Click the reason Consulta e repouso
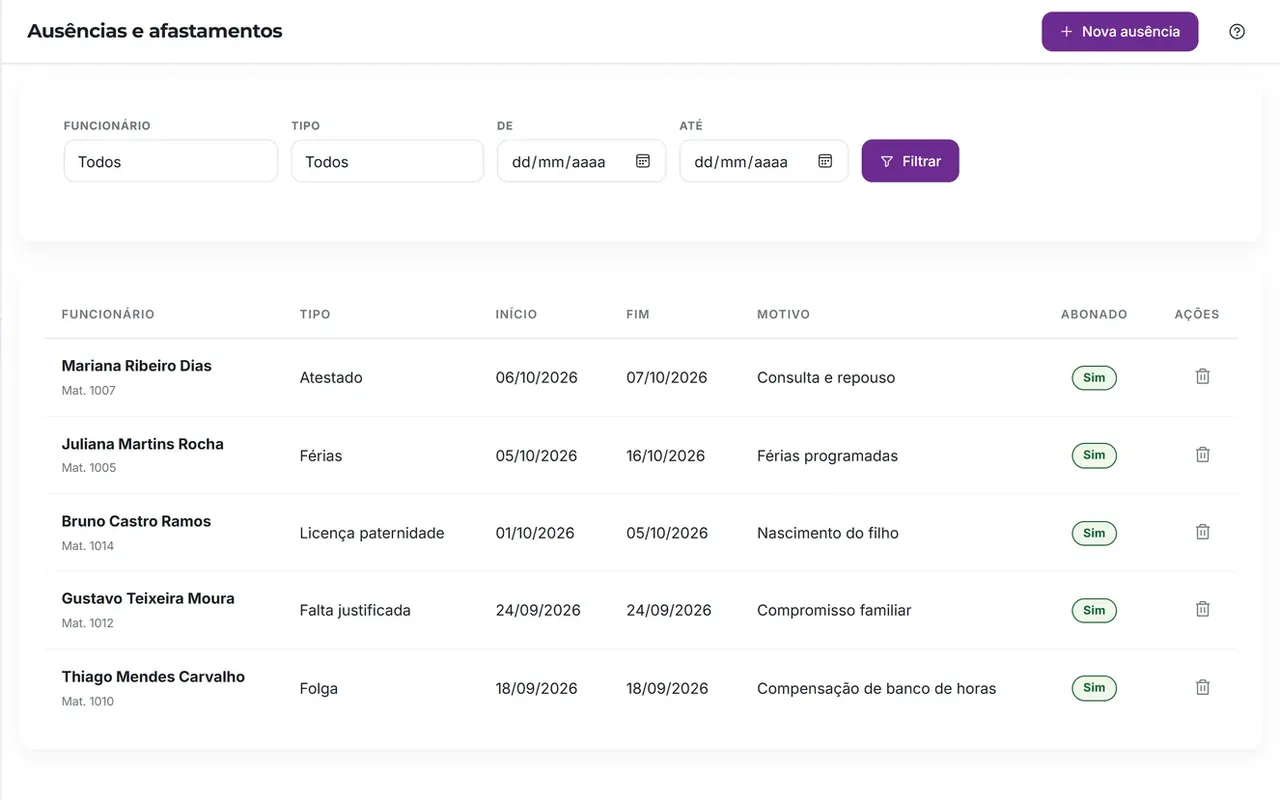 pyautogui.click(x=826, y=378)
